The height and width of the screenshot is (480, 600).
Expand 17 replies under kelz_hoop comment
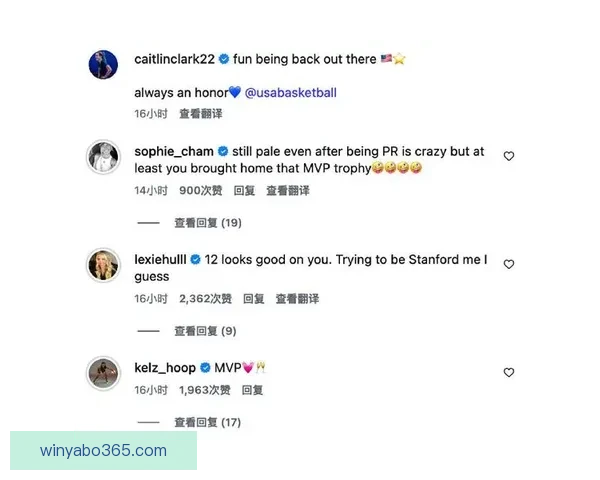207,423
